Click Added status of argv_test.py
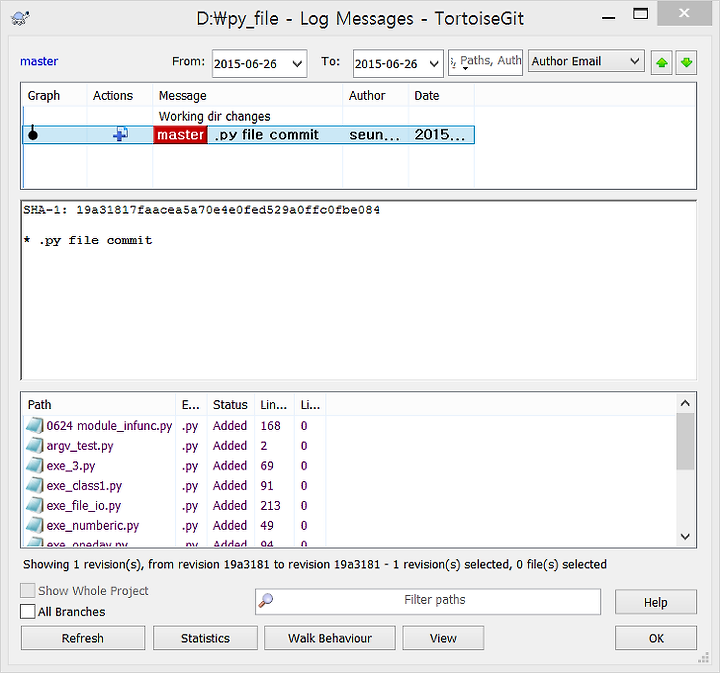This screenshot has width=720, height=673. [x=230, y=445]
